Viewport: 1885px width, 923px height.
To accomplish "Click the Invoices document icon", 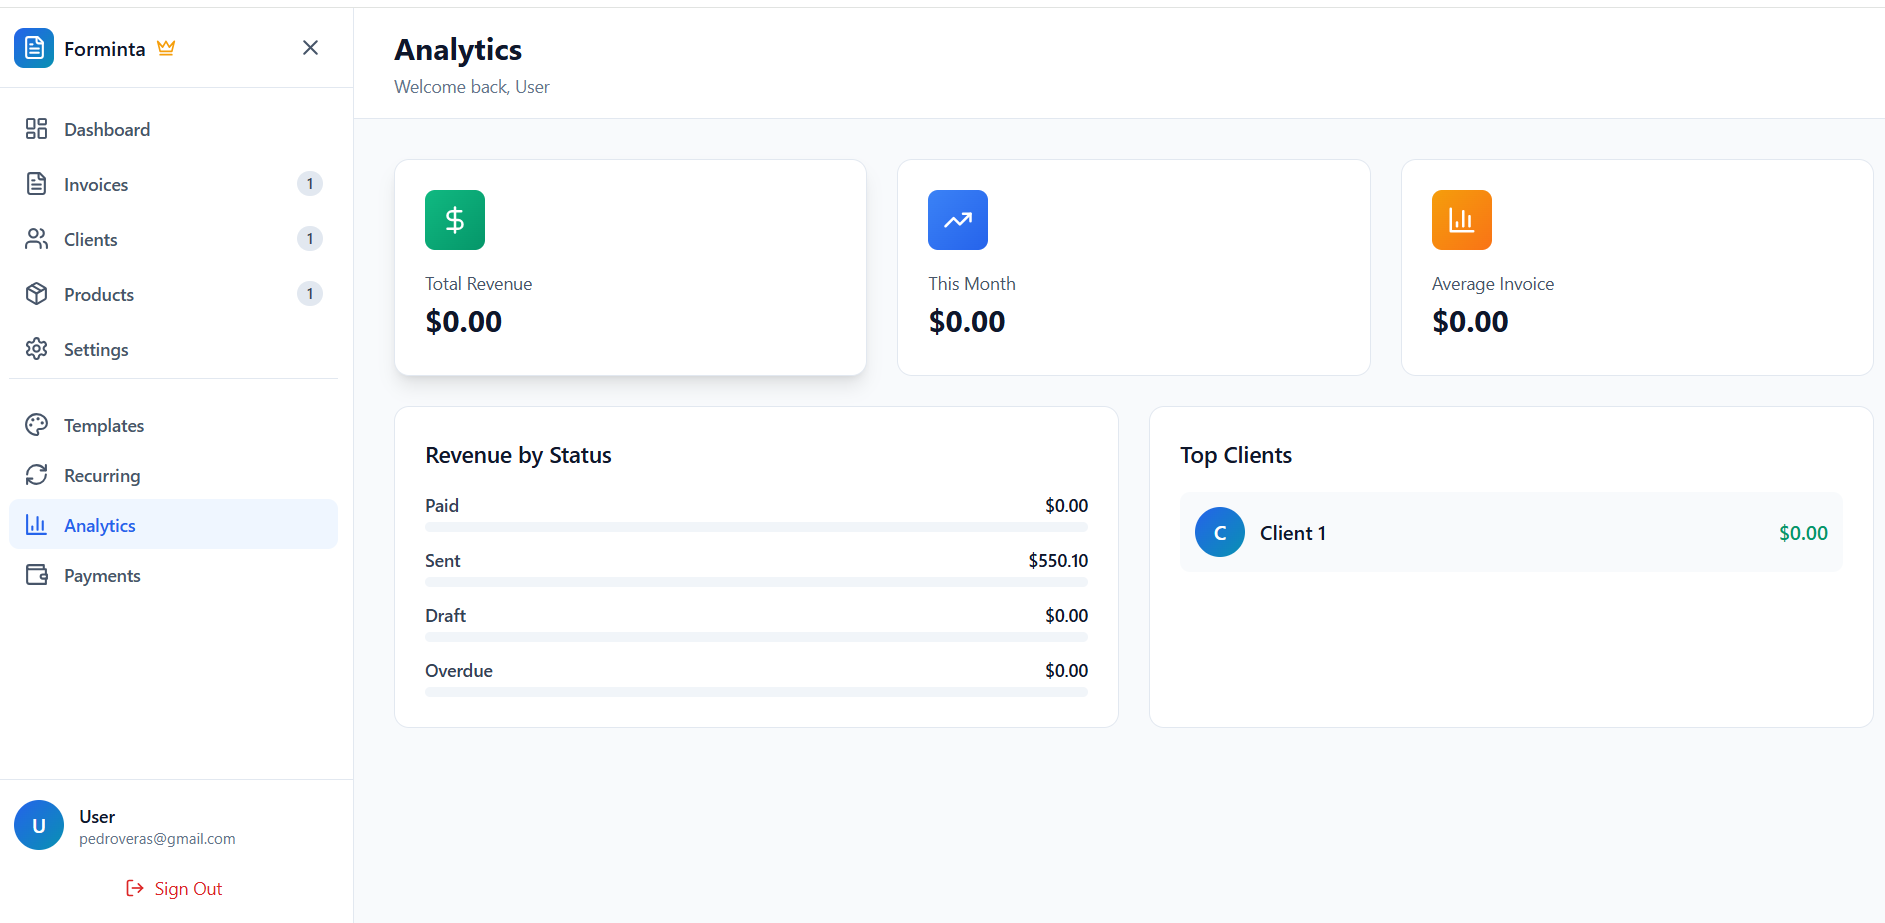I will 37,184.
